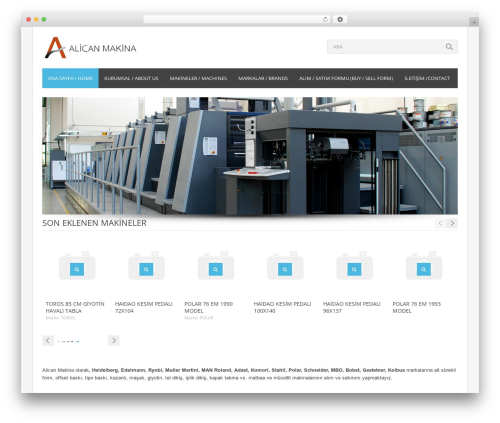This screenshot has width=500, height=423.
Task: Click browser download button next to address bar
Action: 340,19
